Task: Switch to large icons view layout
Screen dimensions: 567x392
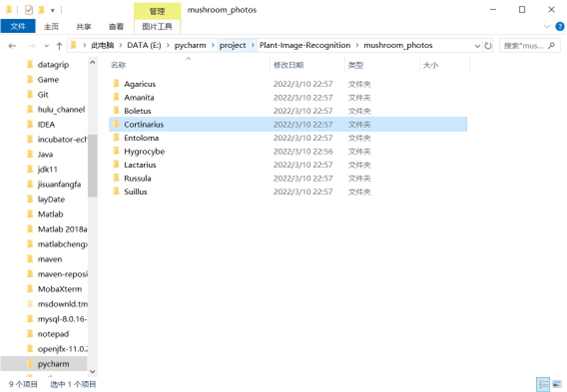Action: tap(557, 384)
